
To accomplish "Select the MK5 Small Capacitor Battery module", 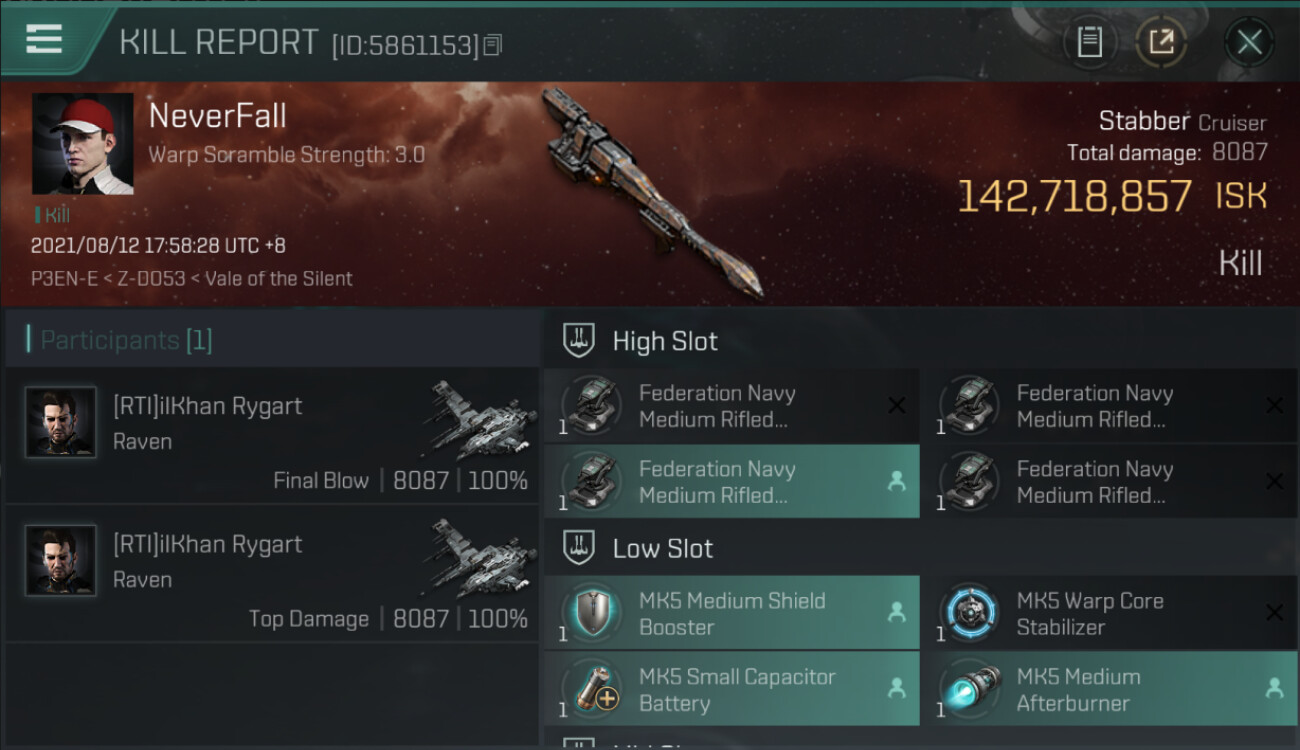I will point(731,689).
